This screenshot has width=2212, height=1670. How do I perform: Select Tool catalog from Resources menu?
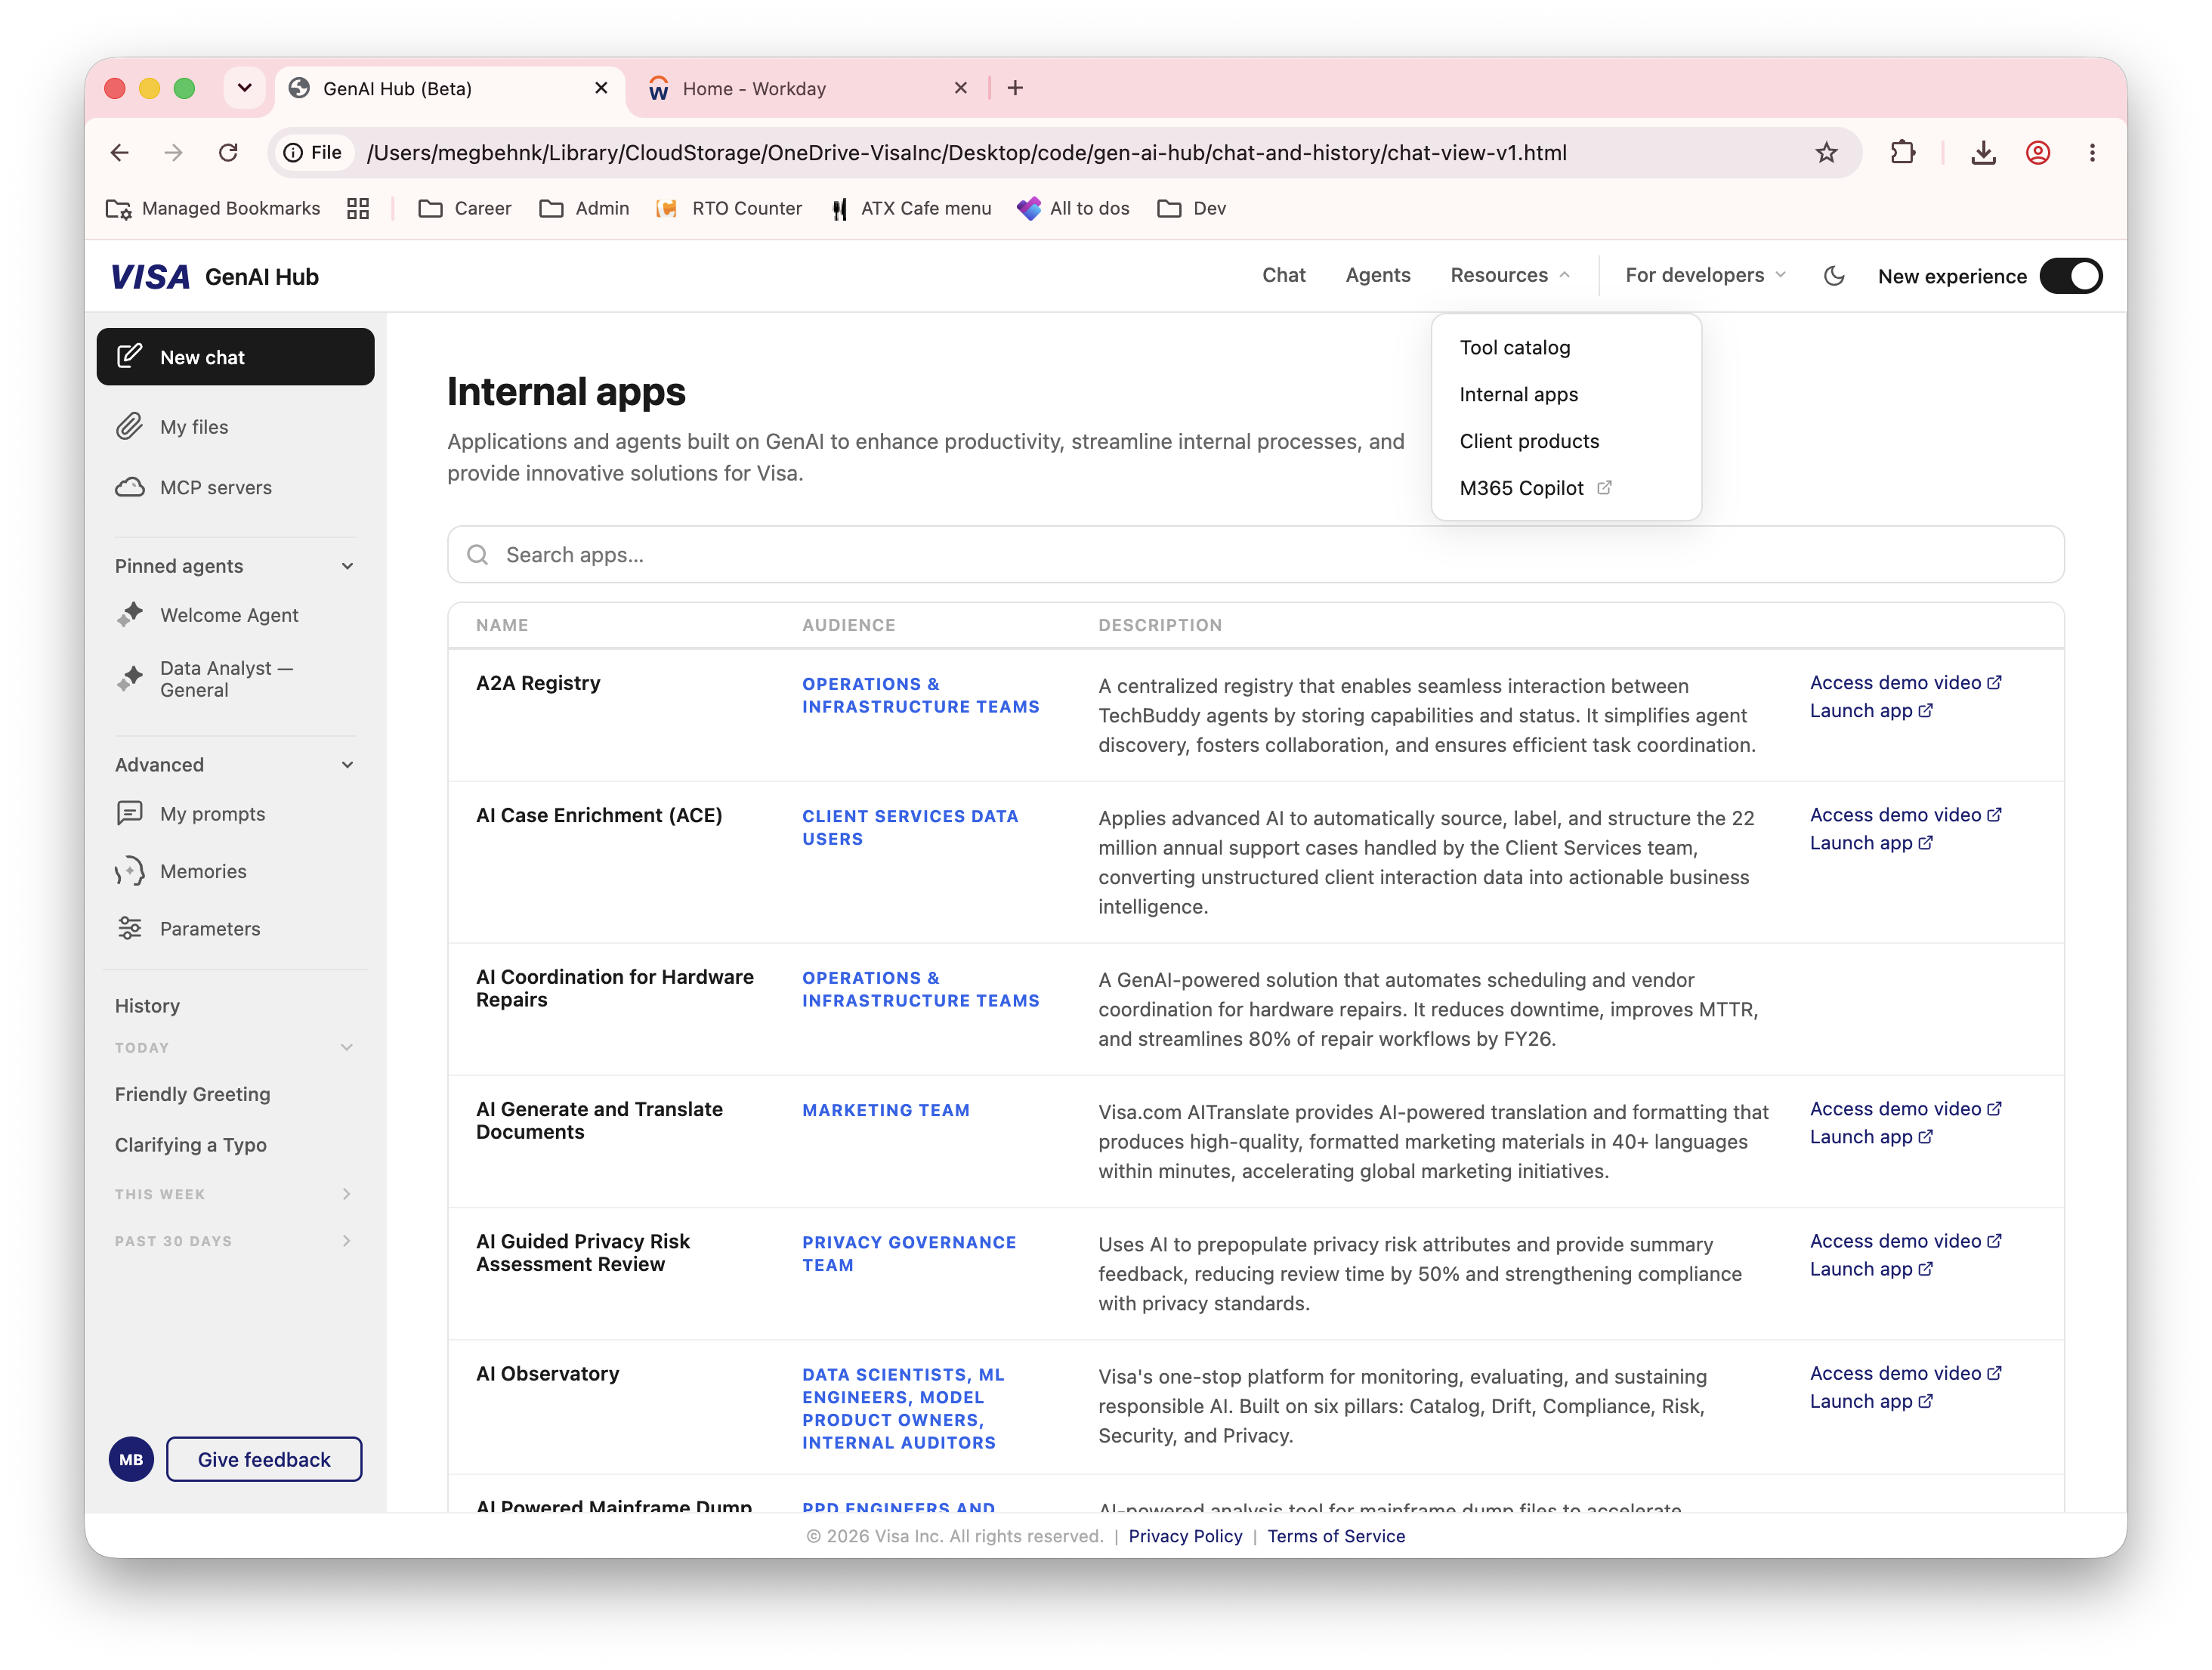point(1515,347)
